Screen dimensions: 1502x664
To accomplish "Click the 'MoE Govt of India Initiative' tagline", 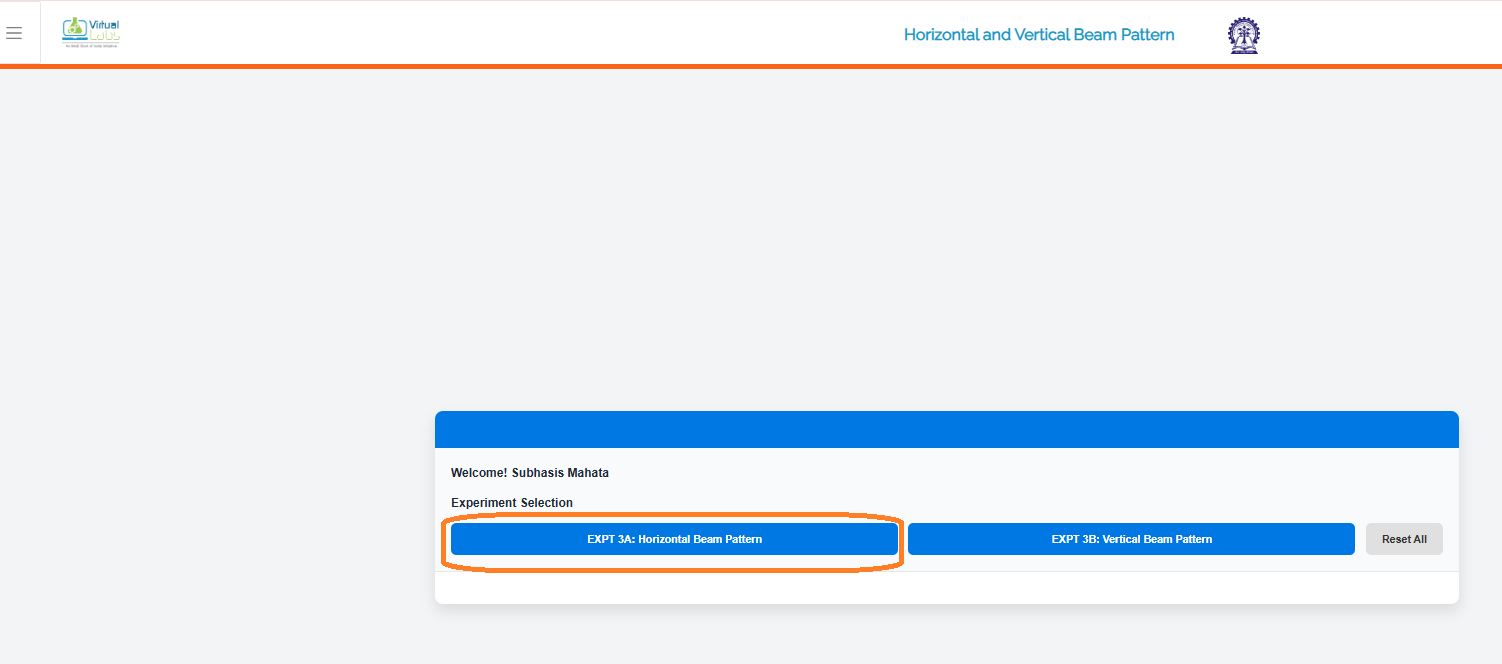I will (x=92, y=46).
